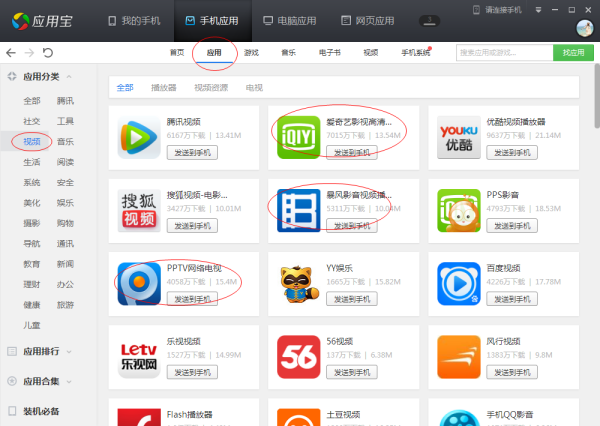Click the vertical scrollbar thumb
The image size is (600, 426).
597,96
